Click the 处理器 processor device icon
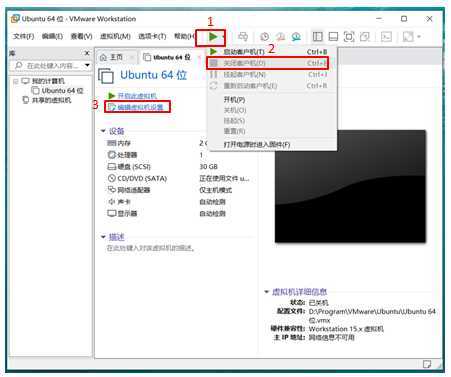Viewport: 451px width, 377px height. (112, 155)
